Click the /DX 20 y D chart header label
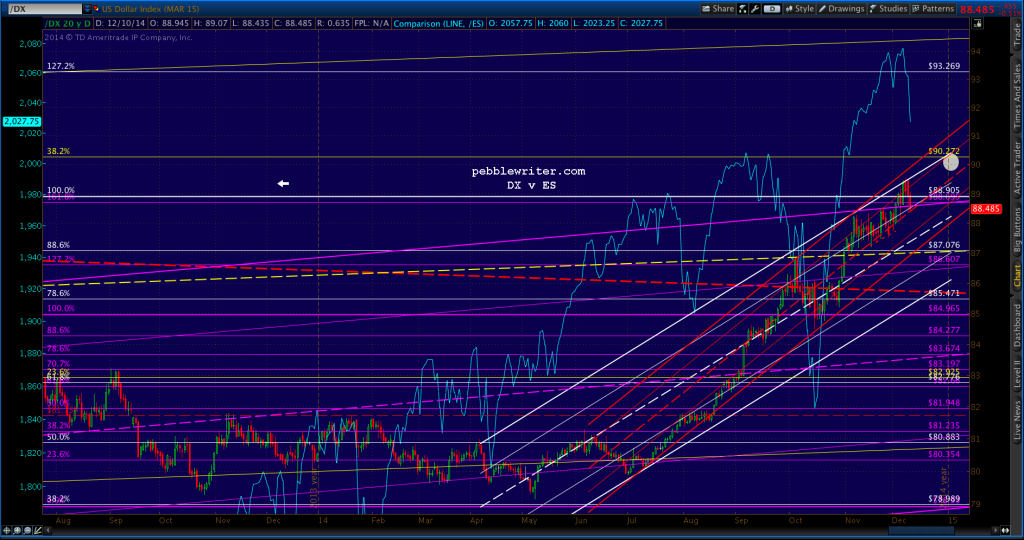Image resolution: width=1024 pixels, height=540 pixels. (x=67, y=24)
